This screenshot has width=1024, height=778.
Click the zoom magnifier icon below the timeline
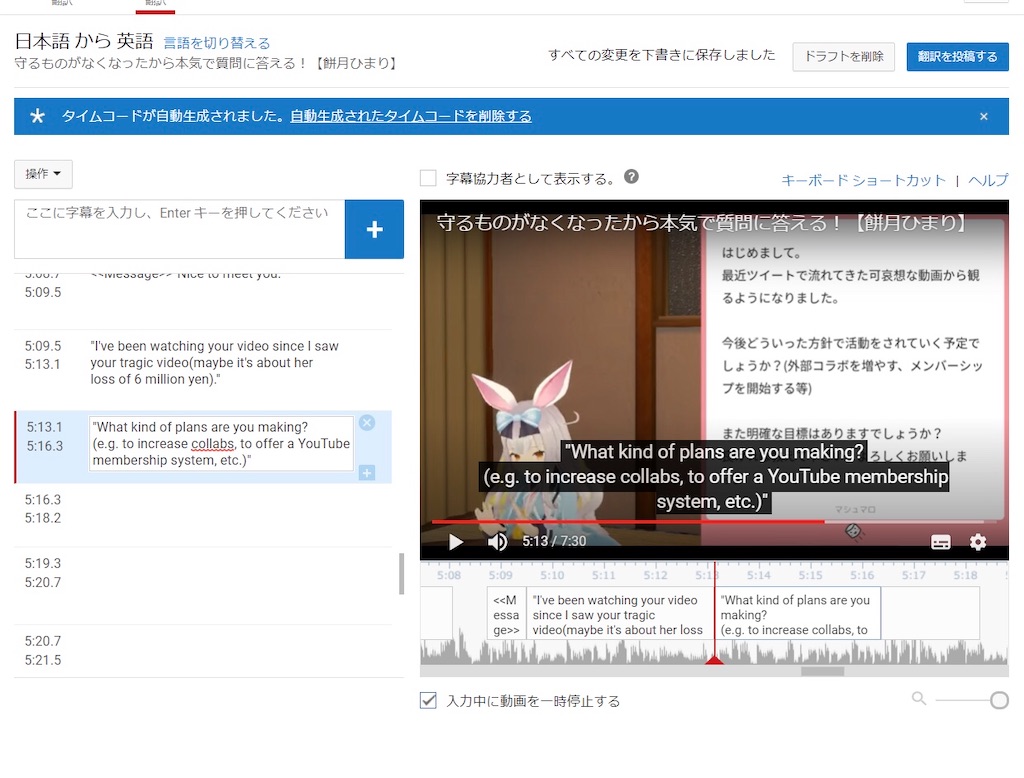pos(919,699)
